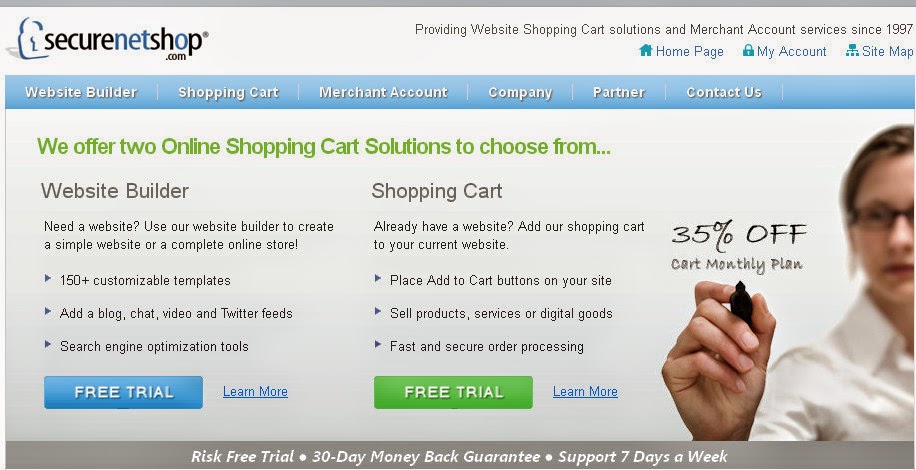Click the padlock icon beside My Account

(748, 50)
